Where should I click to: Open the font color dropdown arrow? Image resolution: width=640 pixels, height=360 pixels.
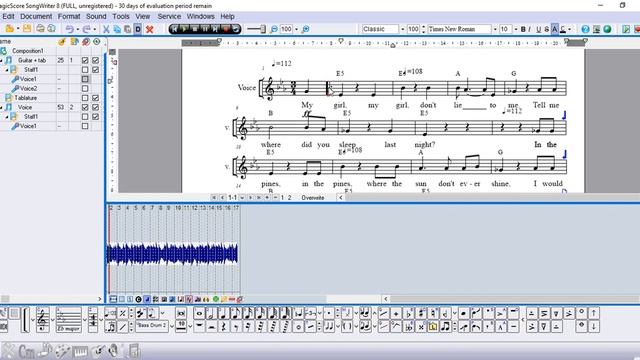click(570, 29)
